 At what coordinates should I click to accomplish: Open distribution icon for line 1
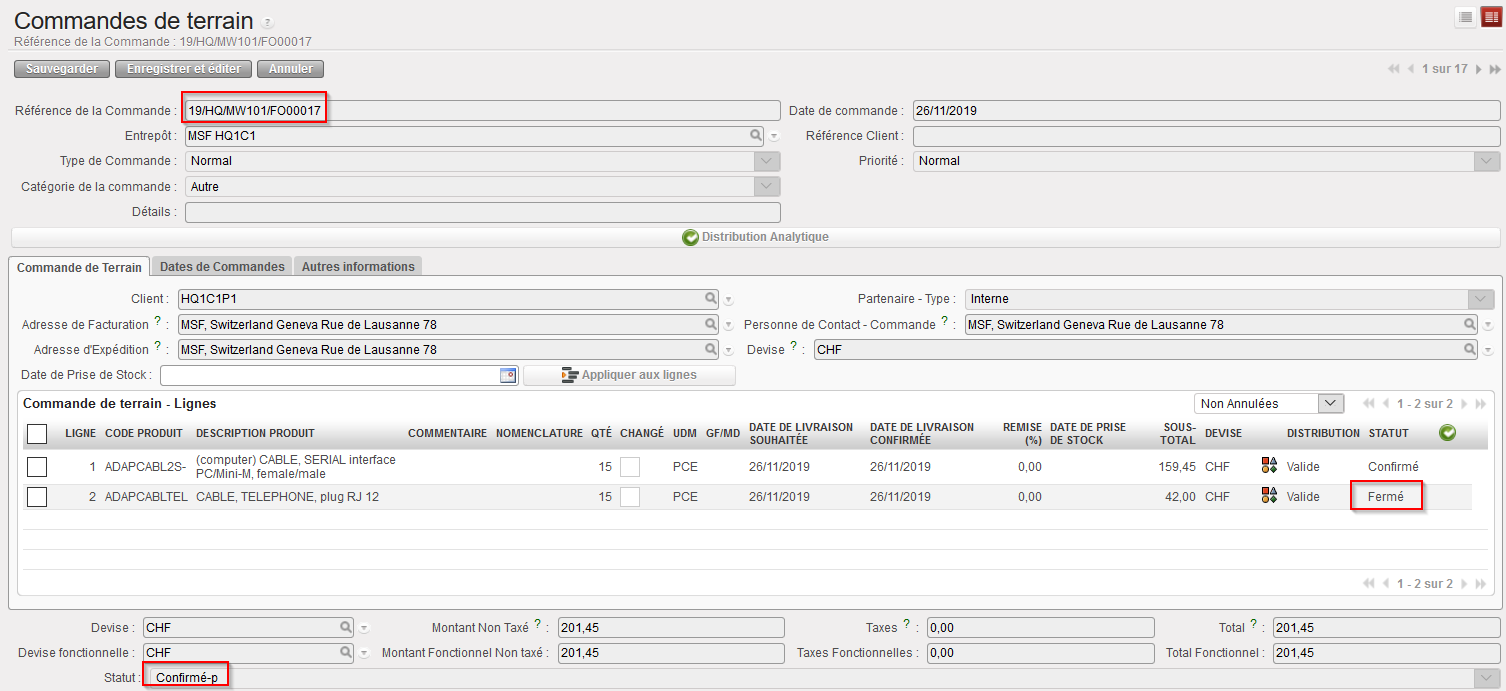pos(1269,466)
